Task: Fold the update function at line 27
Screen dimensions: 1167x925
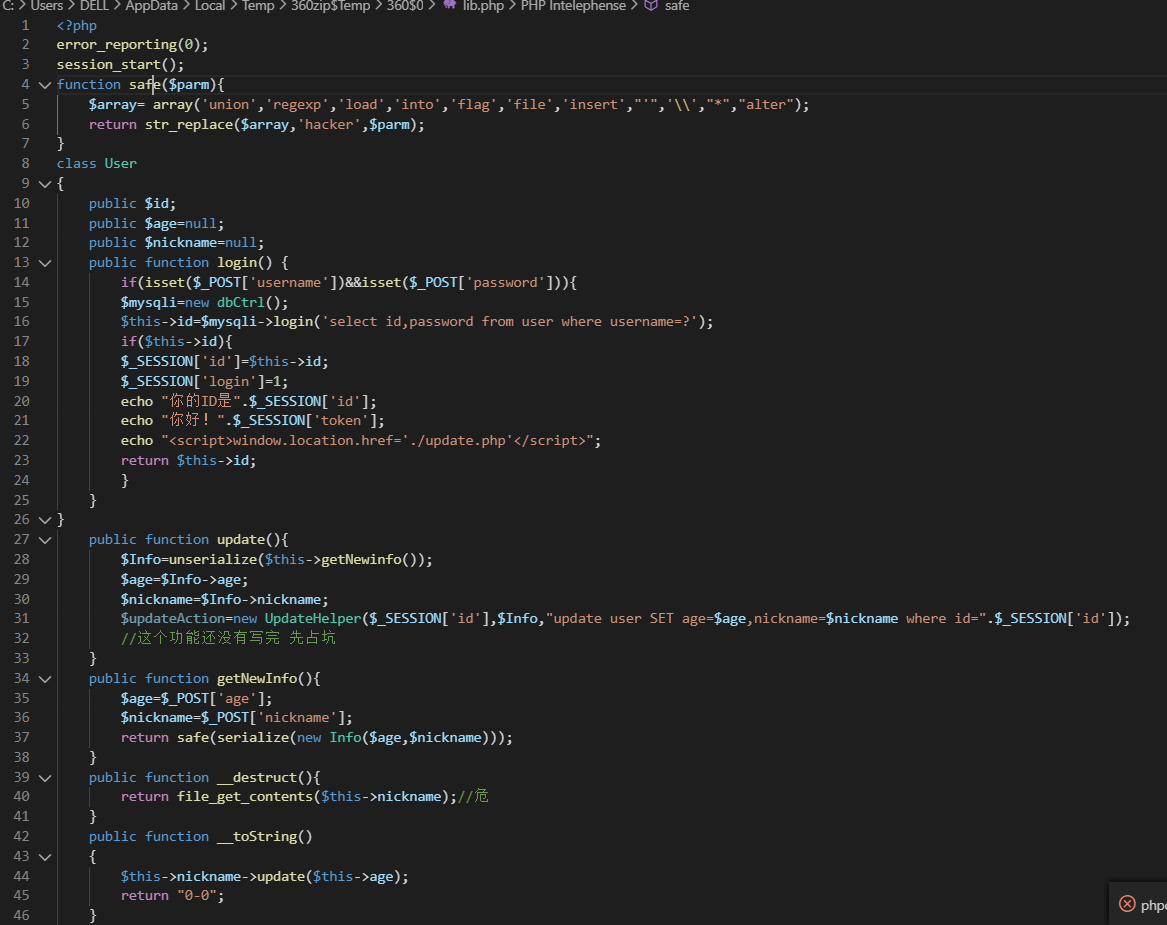Action: 45,540
